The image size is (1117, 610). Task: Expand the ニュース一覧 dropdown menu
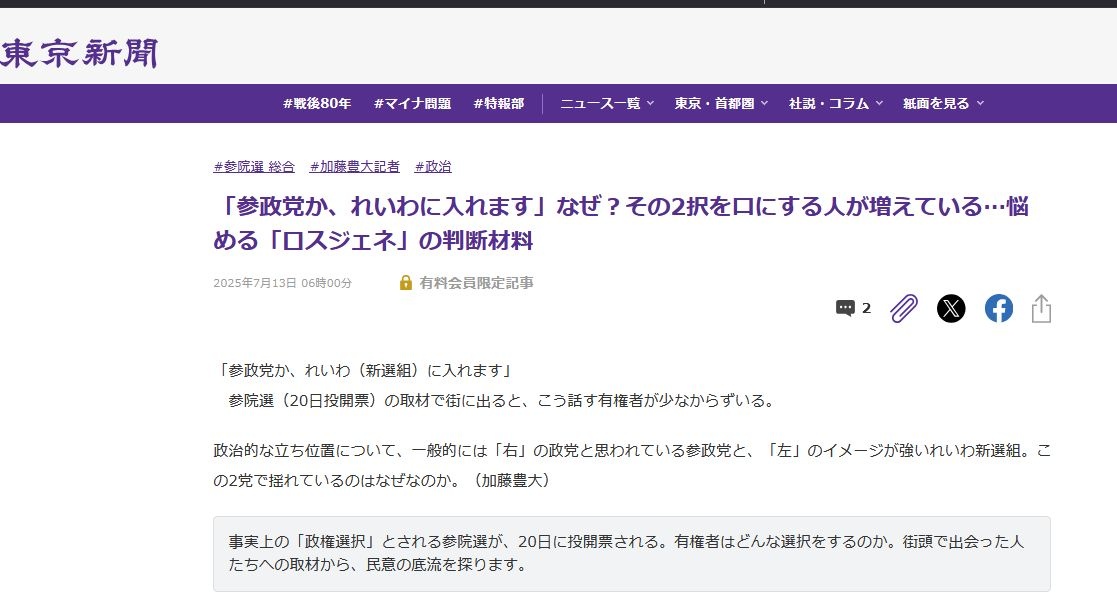coord(607,103)
